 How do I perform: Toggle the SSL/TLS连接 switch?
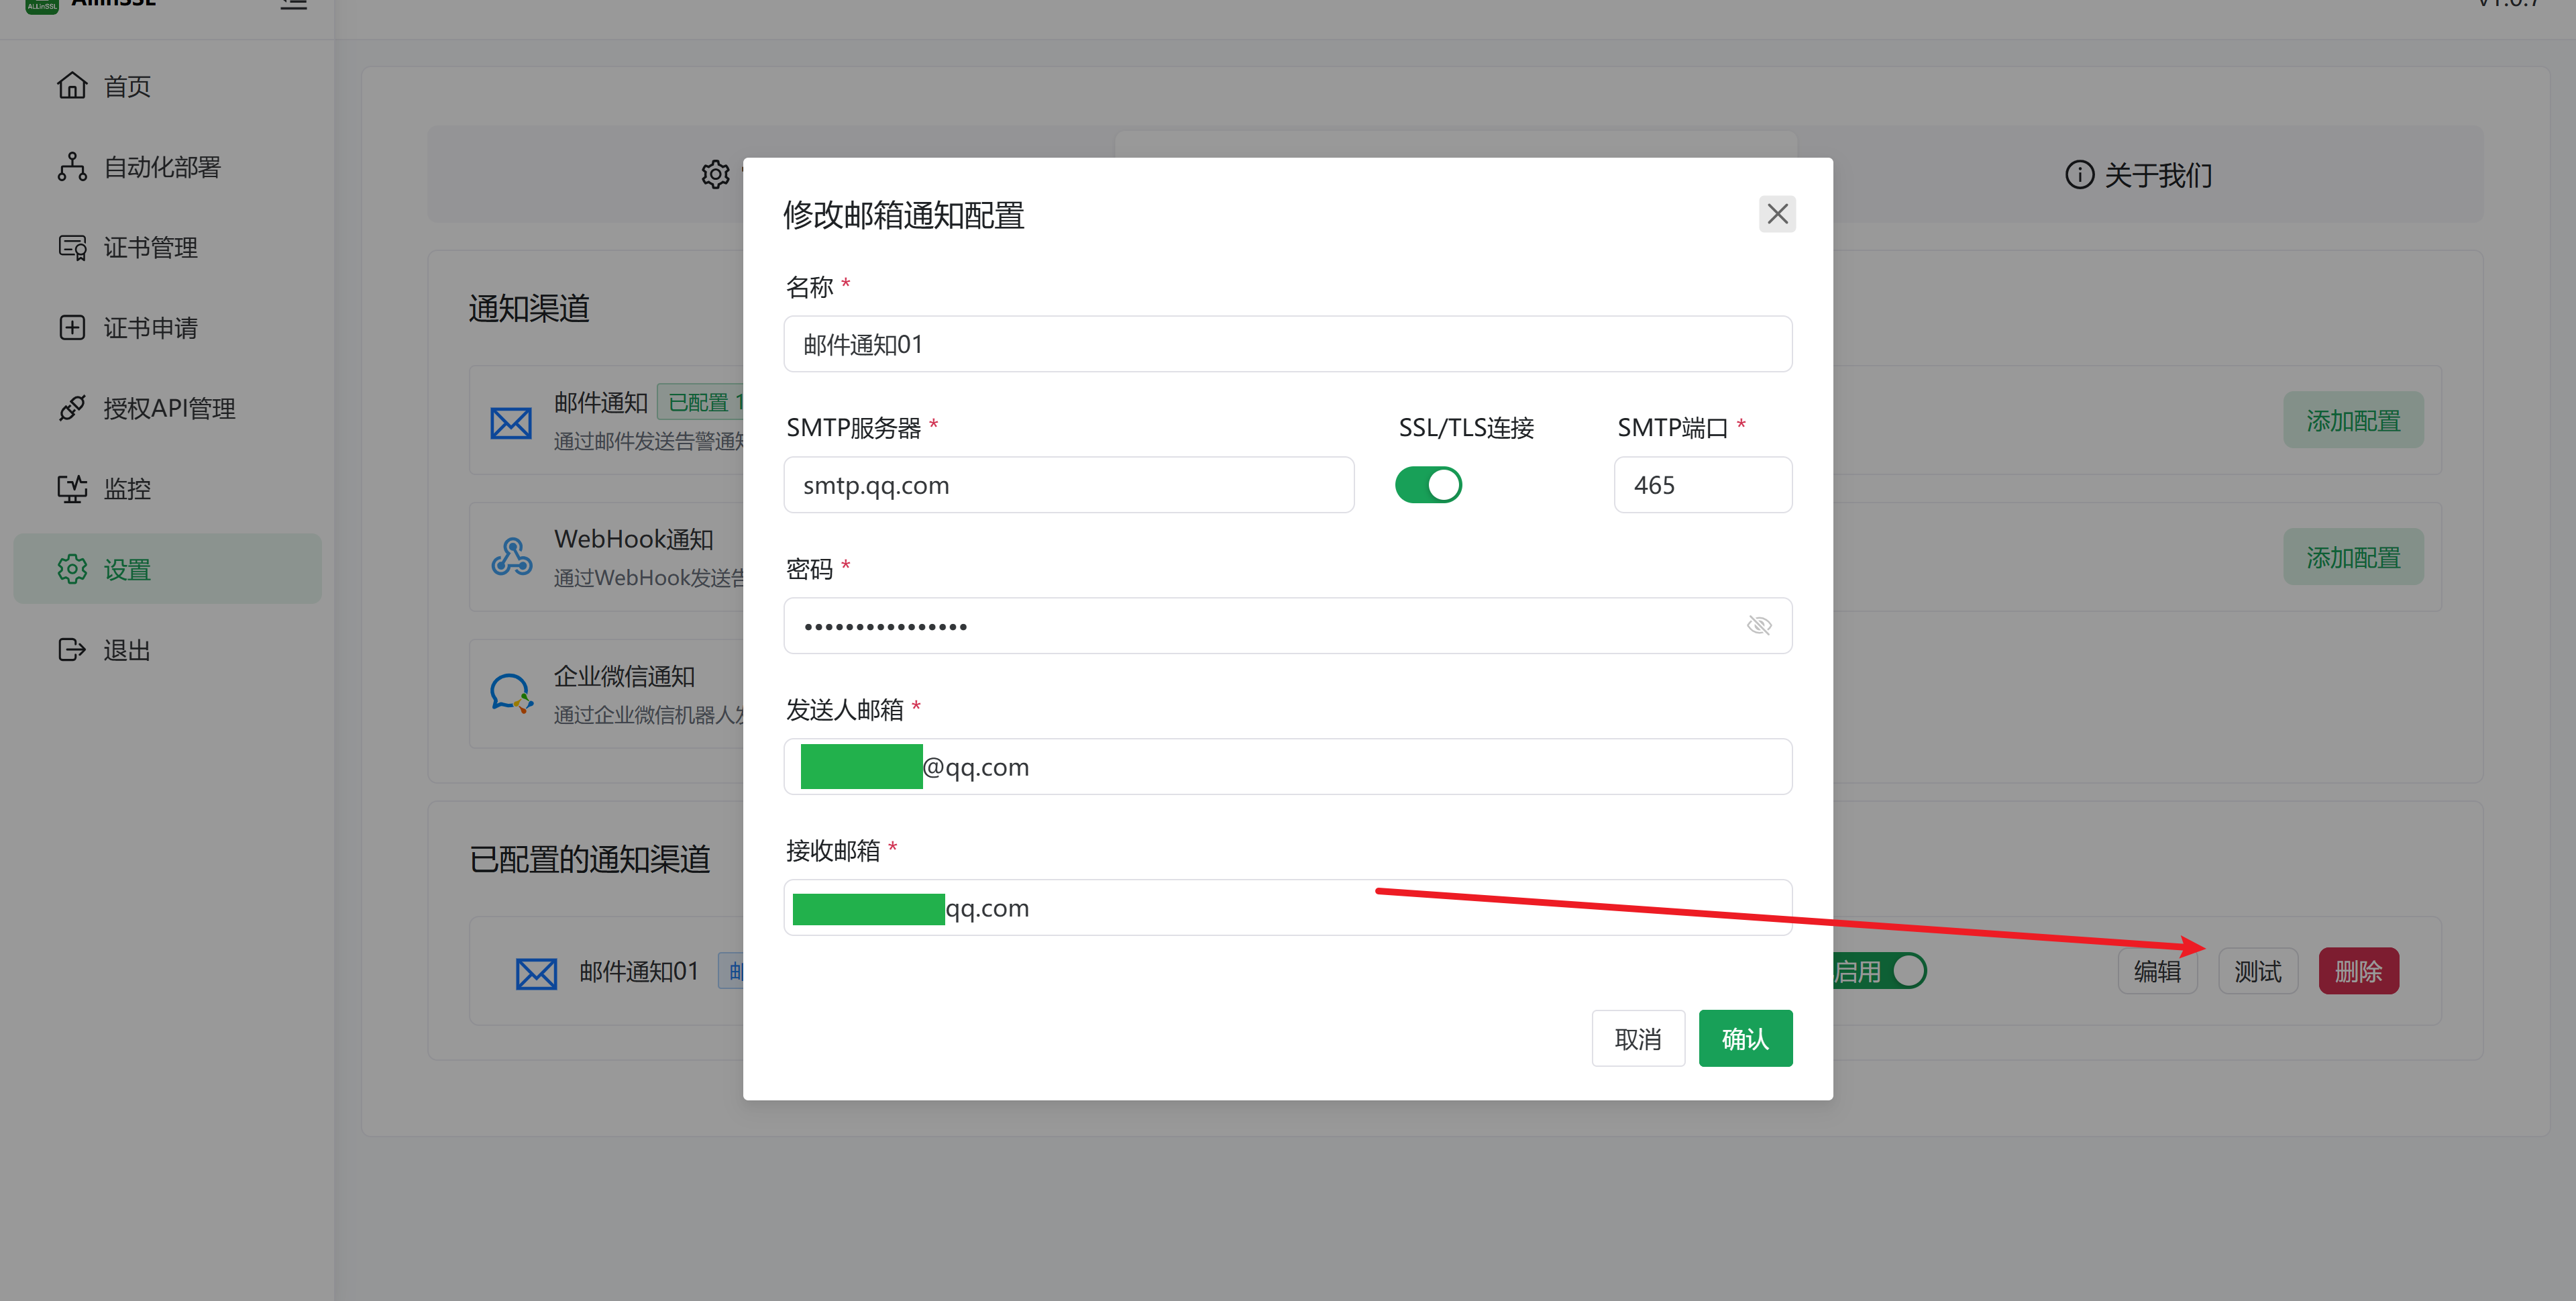1428,485
